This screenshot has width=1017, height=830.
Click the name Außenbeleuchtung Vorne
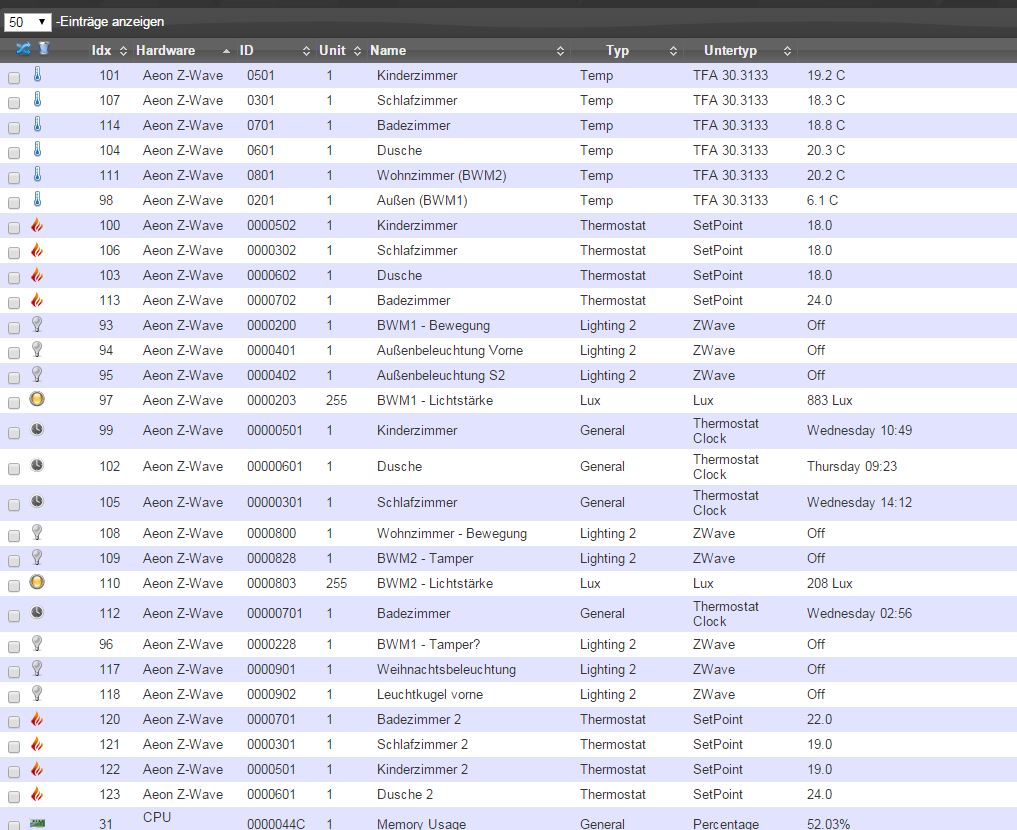point(449,350)
